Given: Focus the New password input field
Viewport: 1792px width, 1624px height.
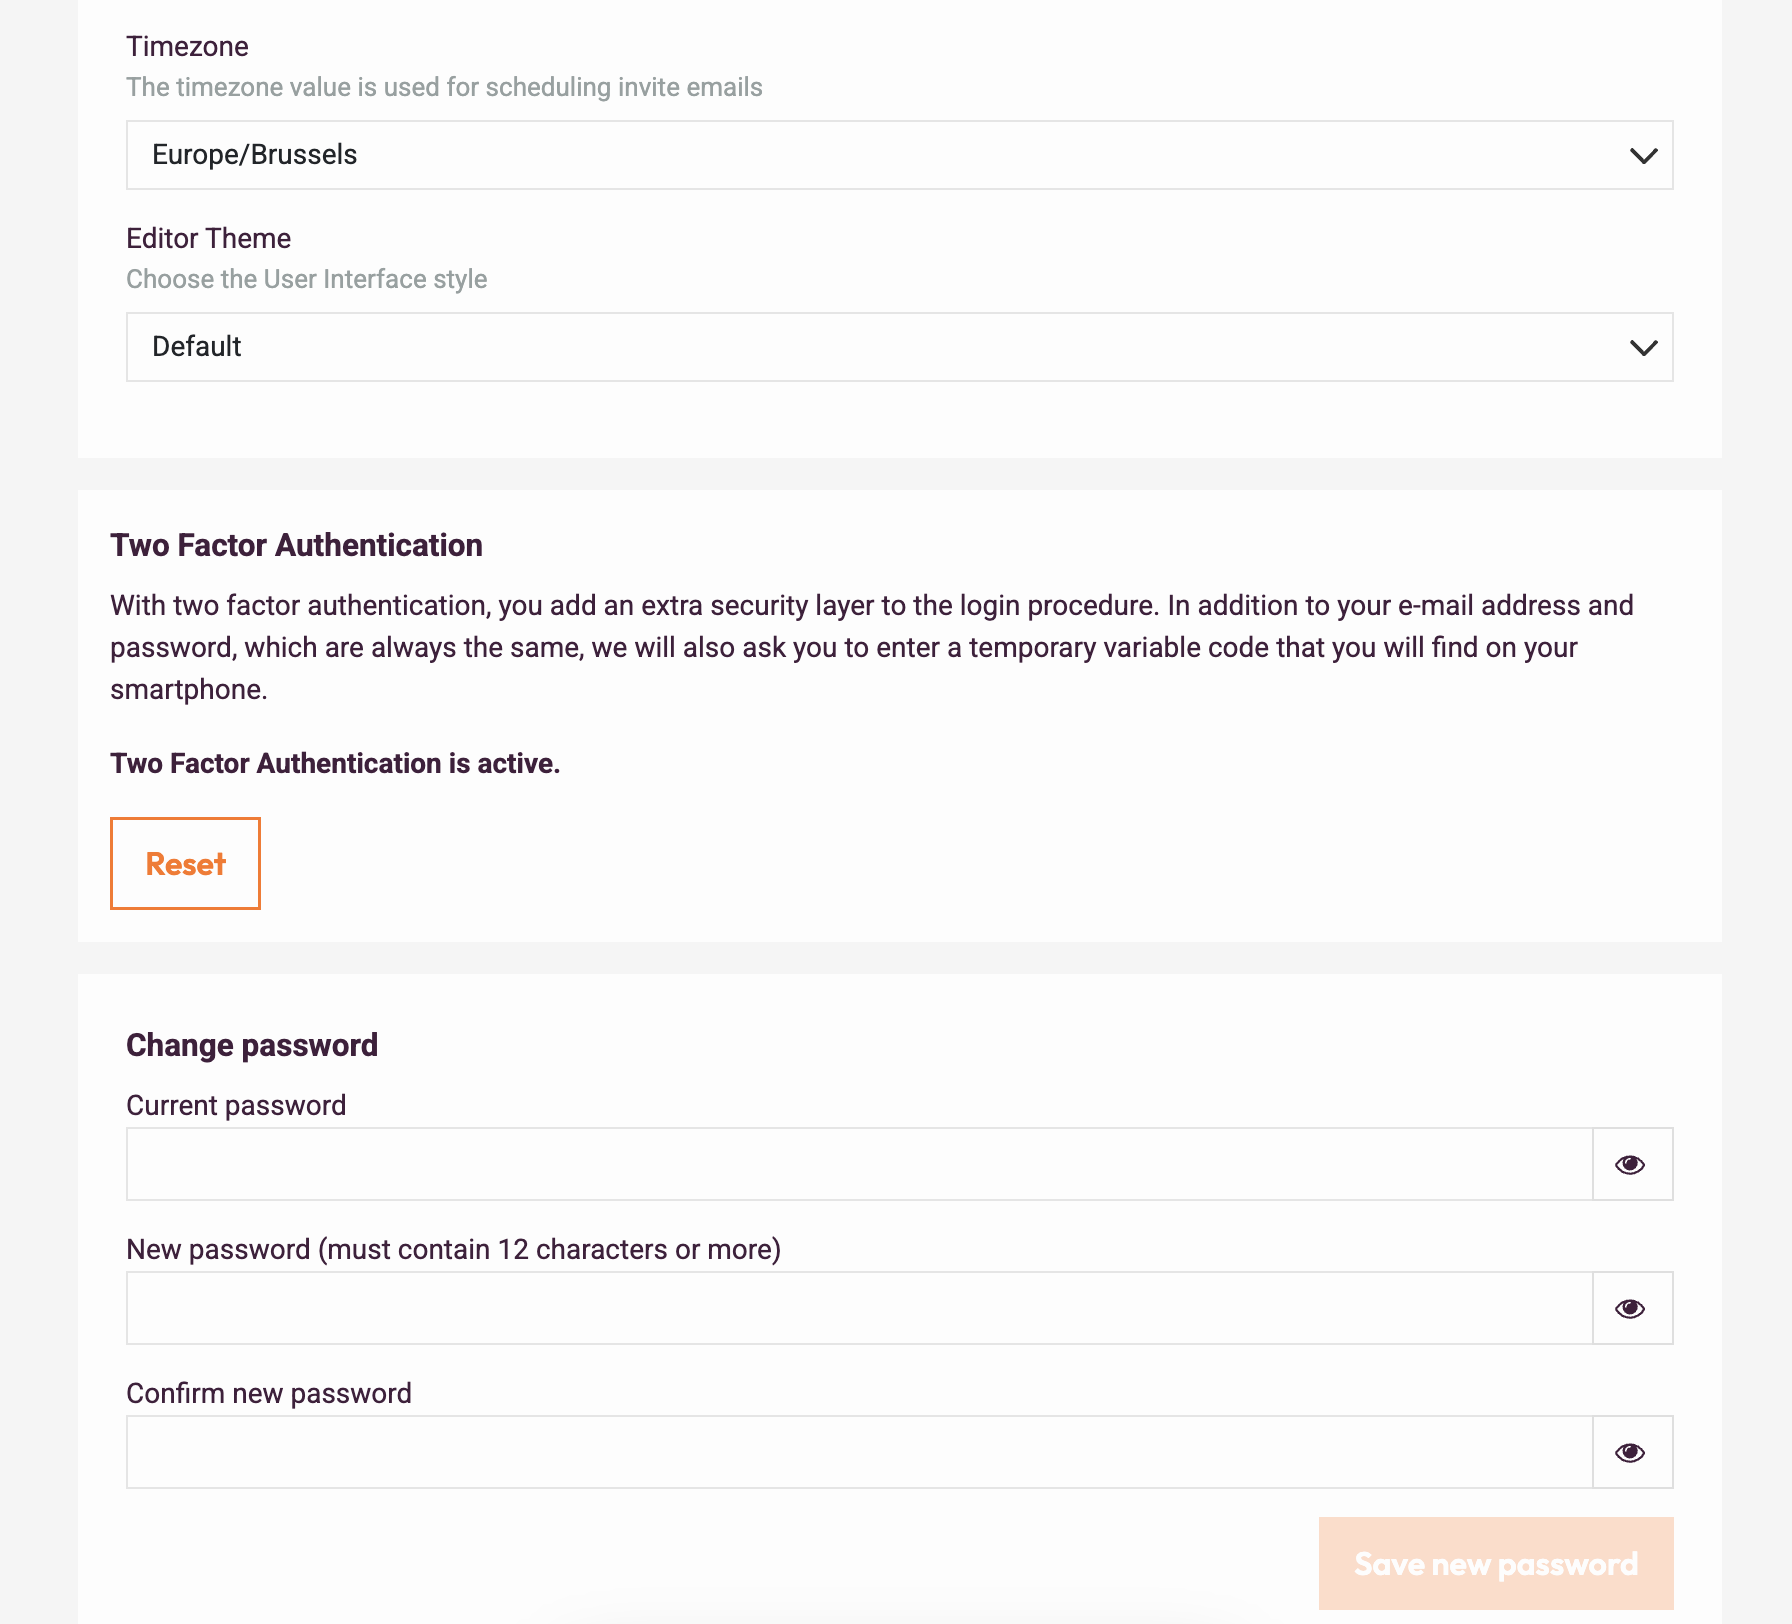Looking at the screenshot, I should click(x=859, y=1308).
